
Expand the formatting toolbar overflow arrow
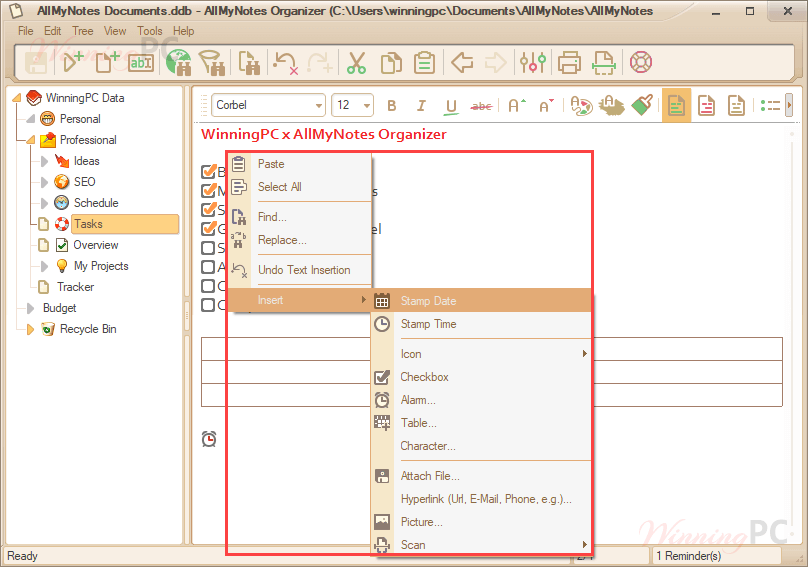pos(788,105)
